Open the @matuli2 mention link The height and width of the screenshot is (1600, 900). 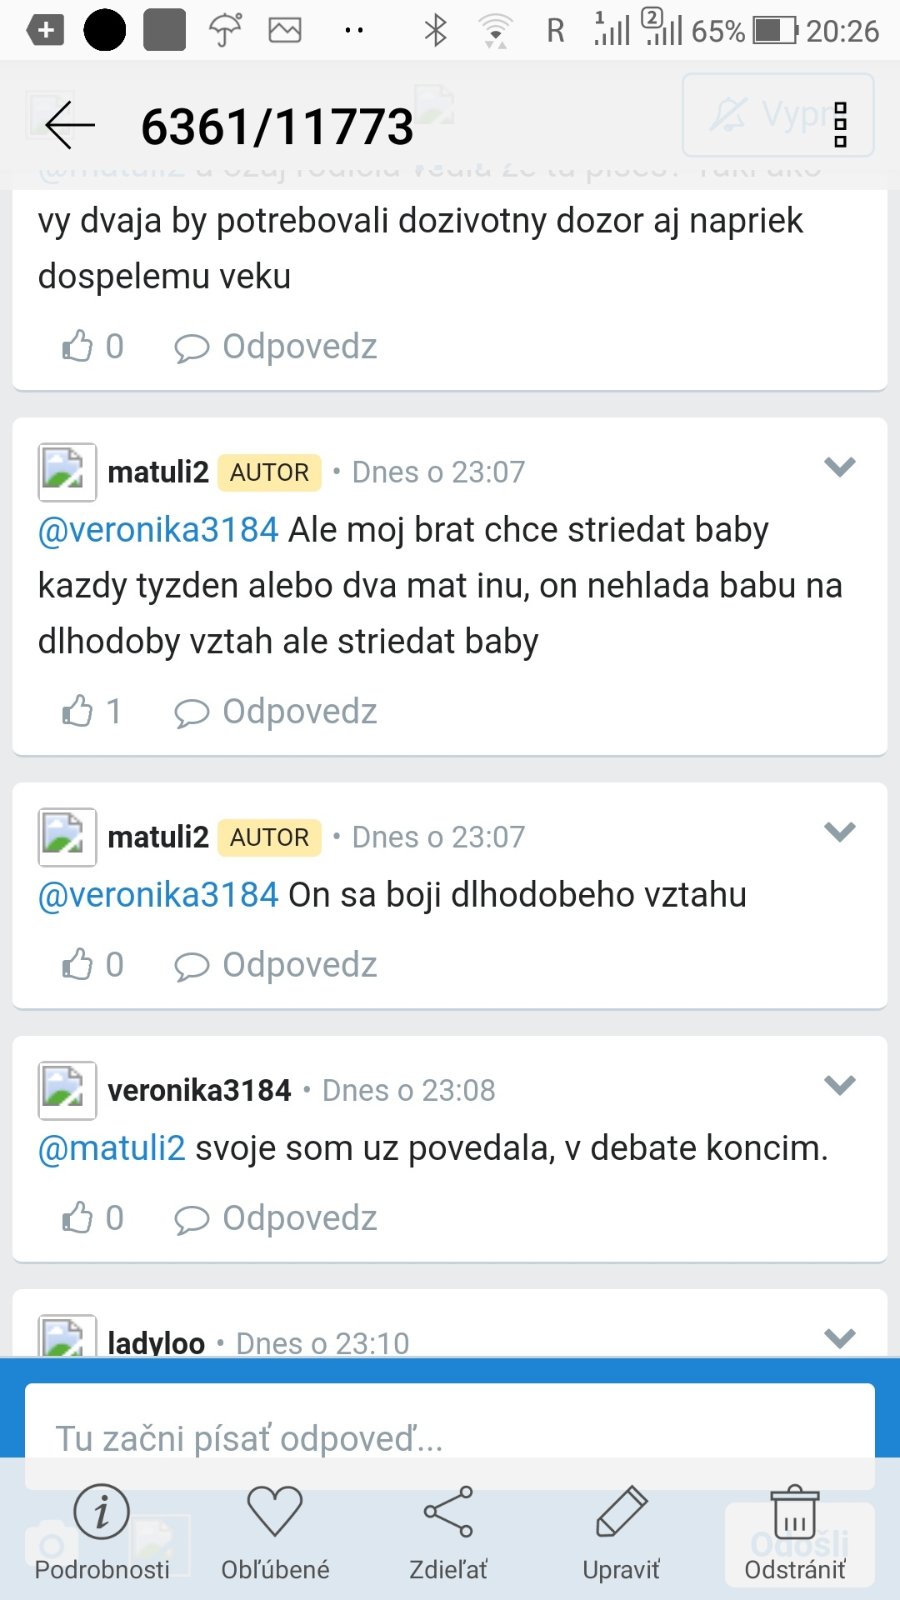[x=112, y=1148]
